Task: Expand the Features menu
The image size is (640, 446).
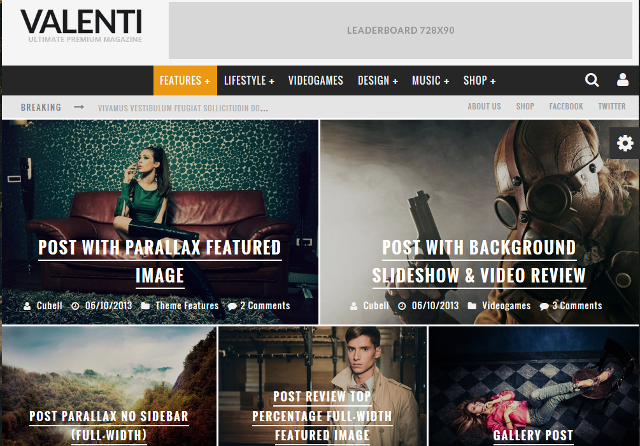Action: tap(185, 80)
